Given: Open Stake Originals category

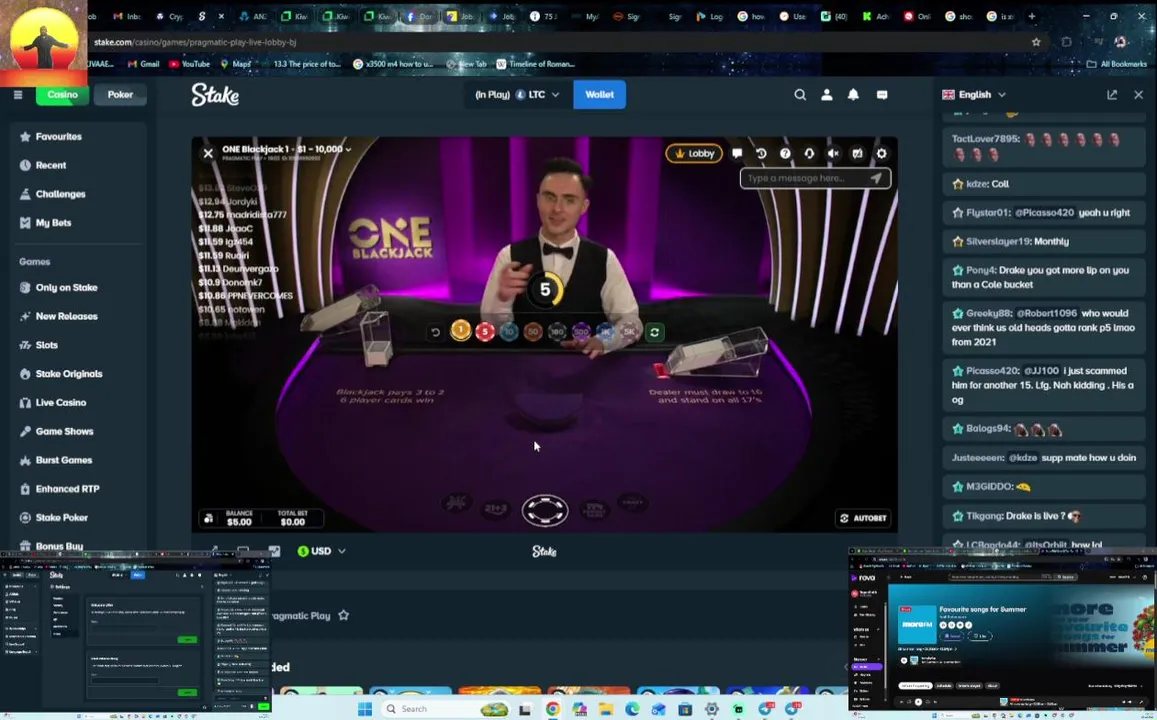Looking at the screenshot, I should (x=69, y=374).
